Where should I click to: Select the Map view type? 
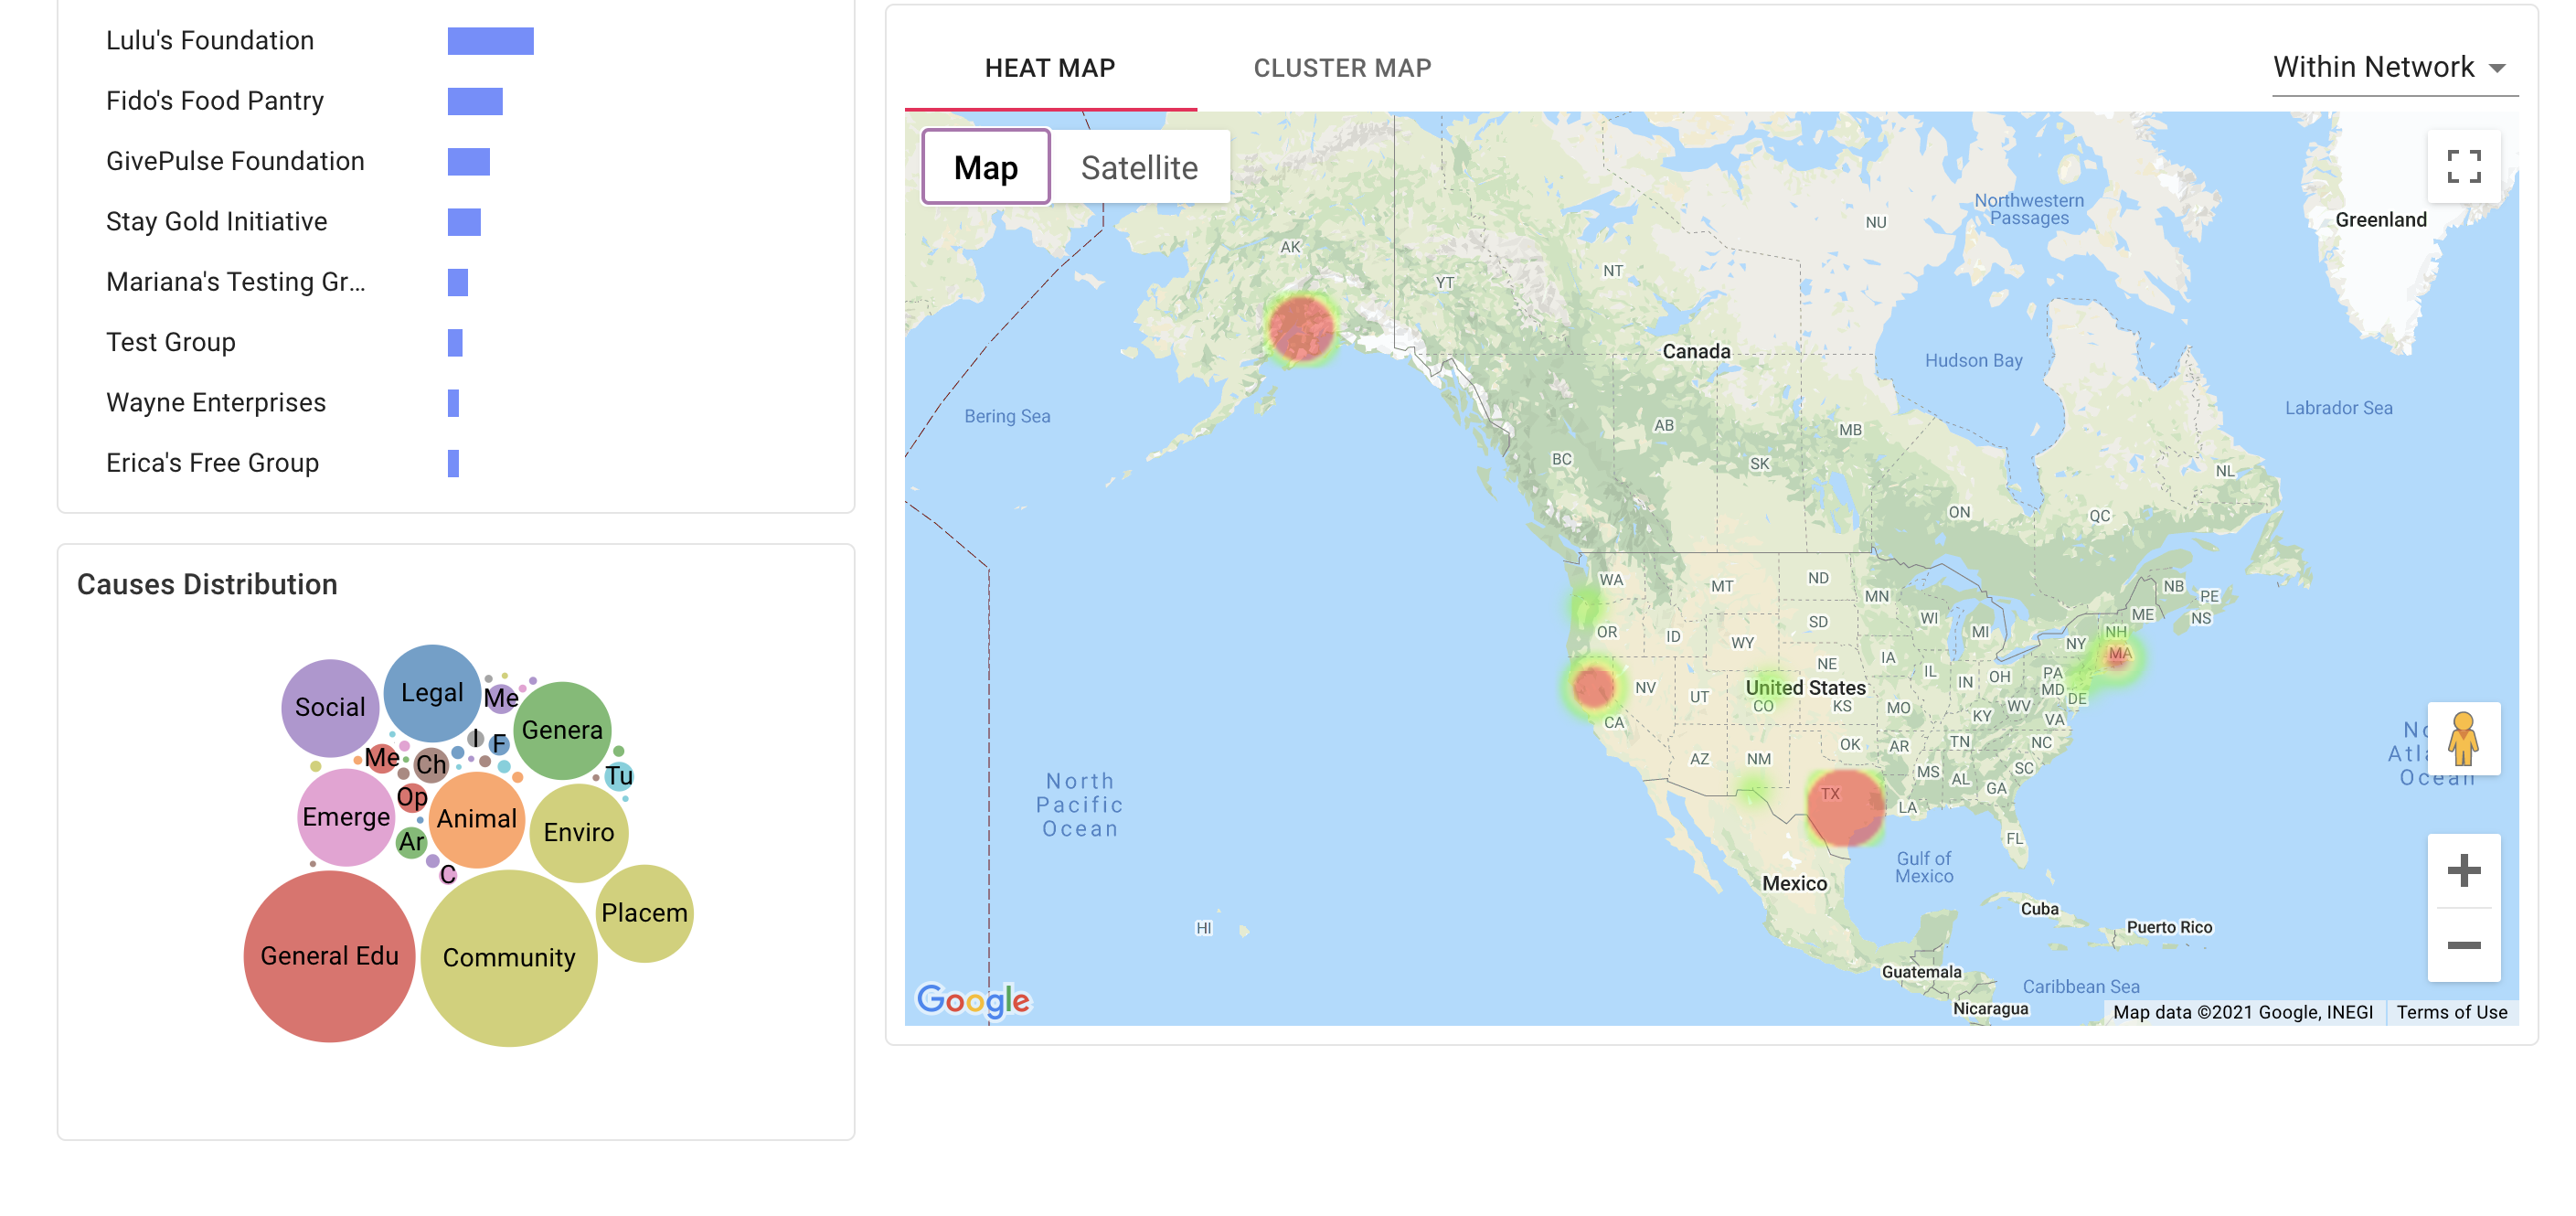(x=985, y=167)
